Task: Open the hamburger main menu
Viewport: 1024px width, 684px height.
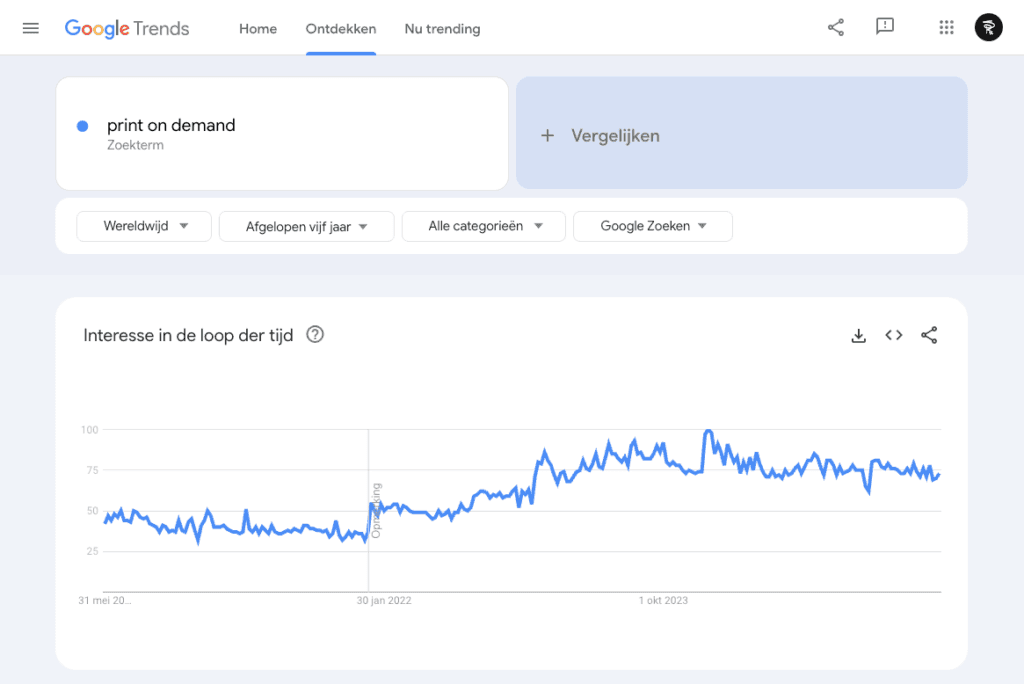Action: 30,28
